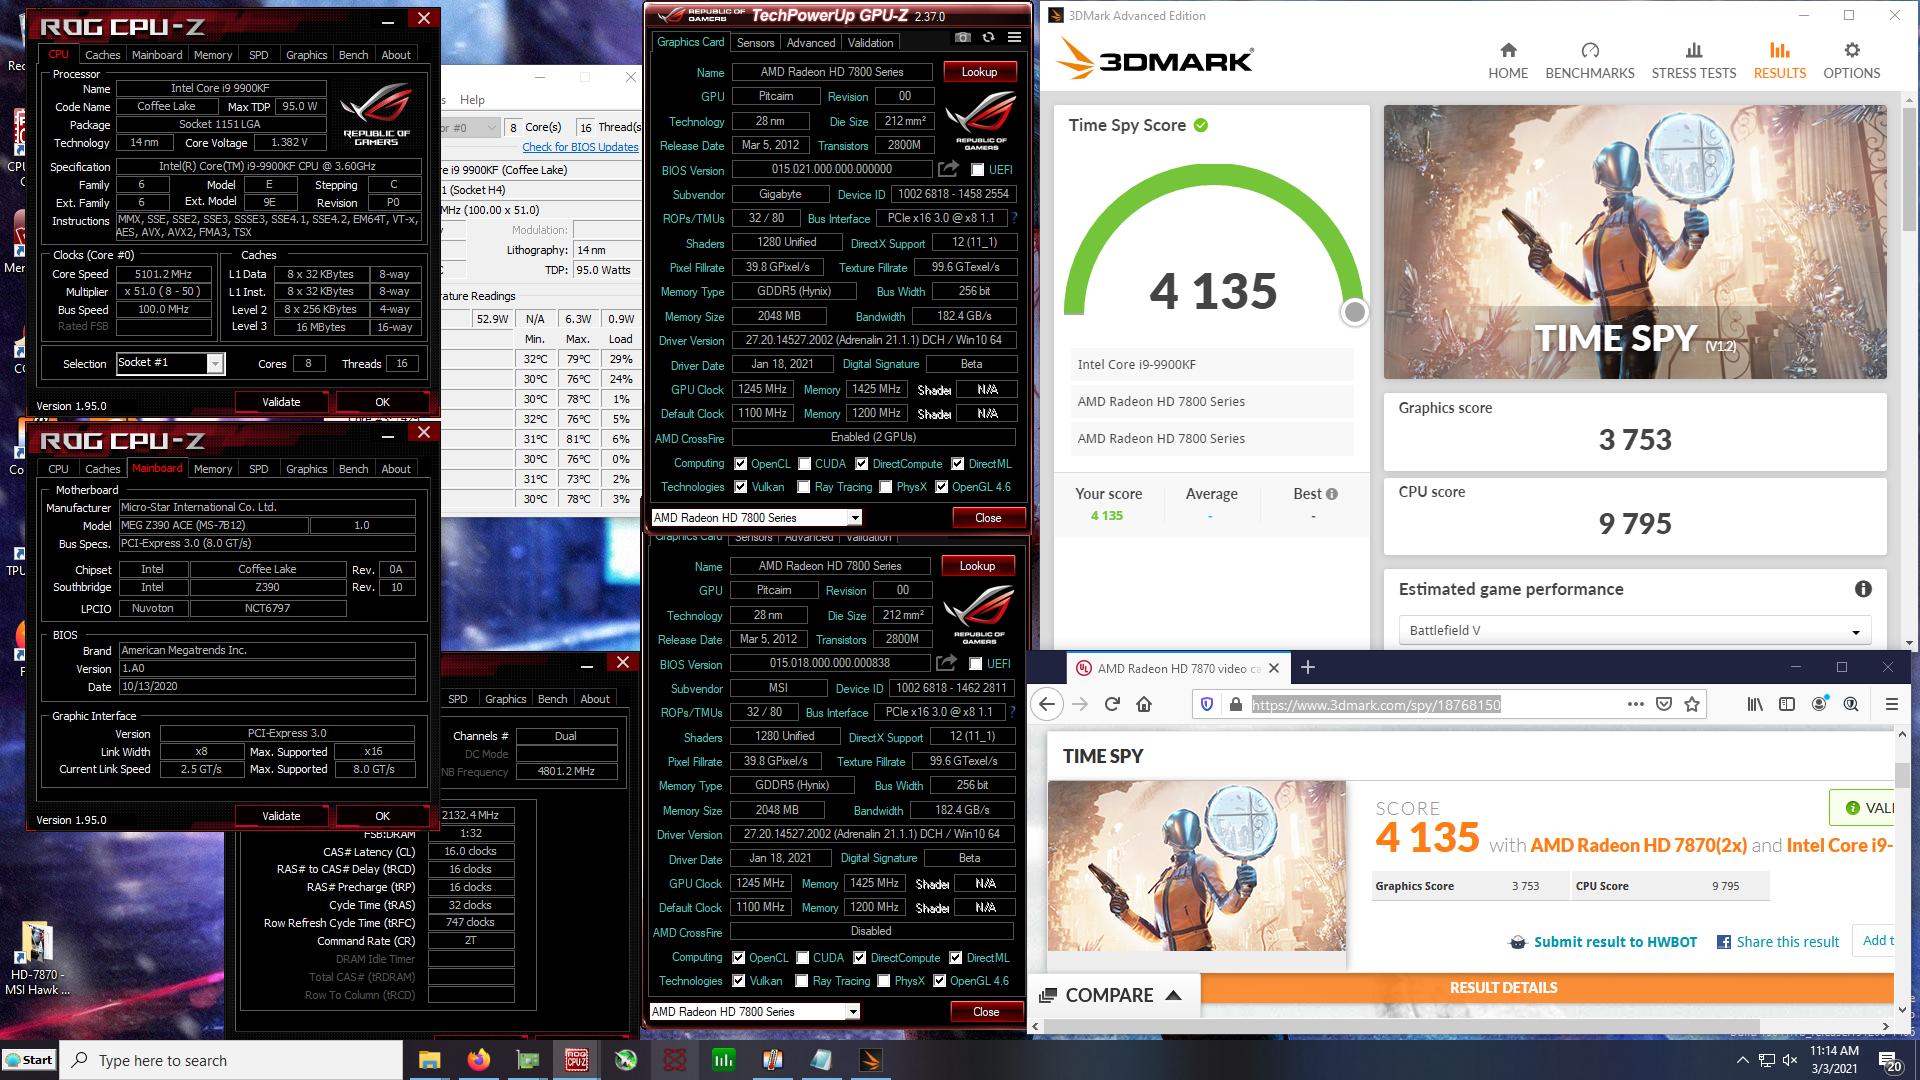Click Lookup button in top GPU-Z window
This screenshot has width=1920, height=1080.
(979, 72)
